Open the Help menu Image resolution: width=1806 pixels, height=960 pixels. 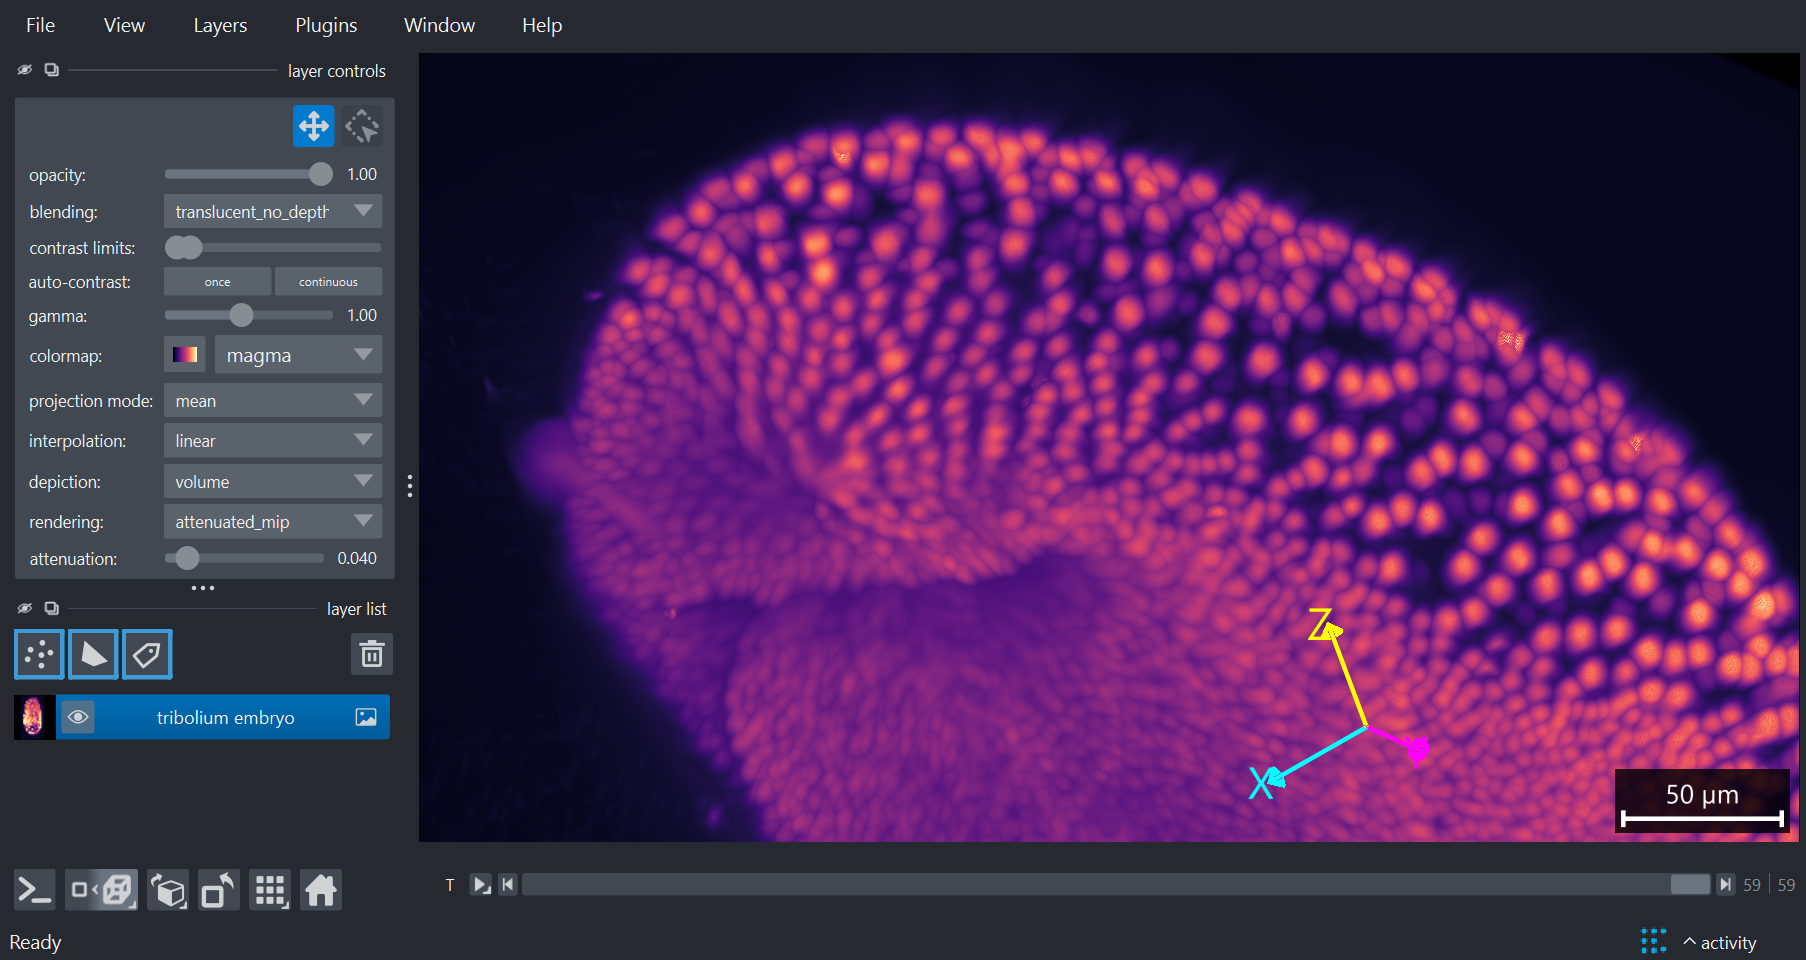[542, 25]
